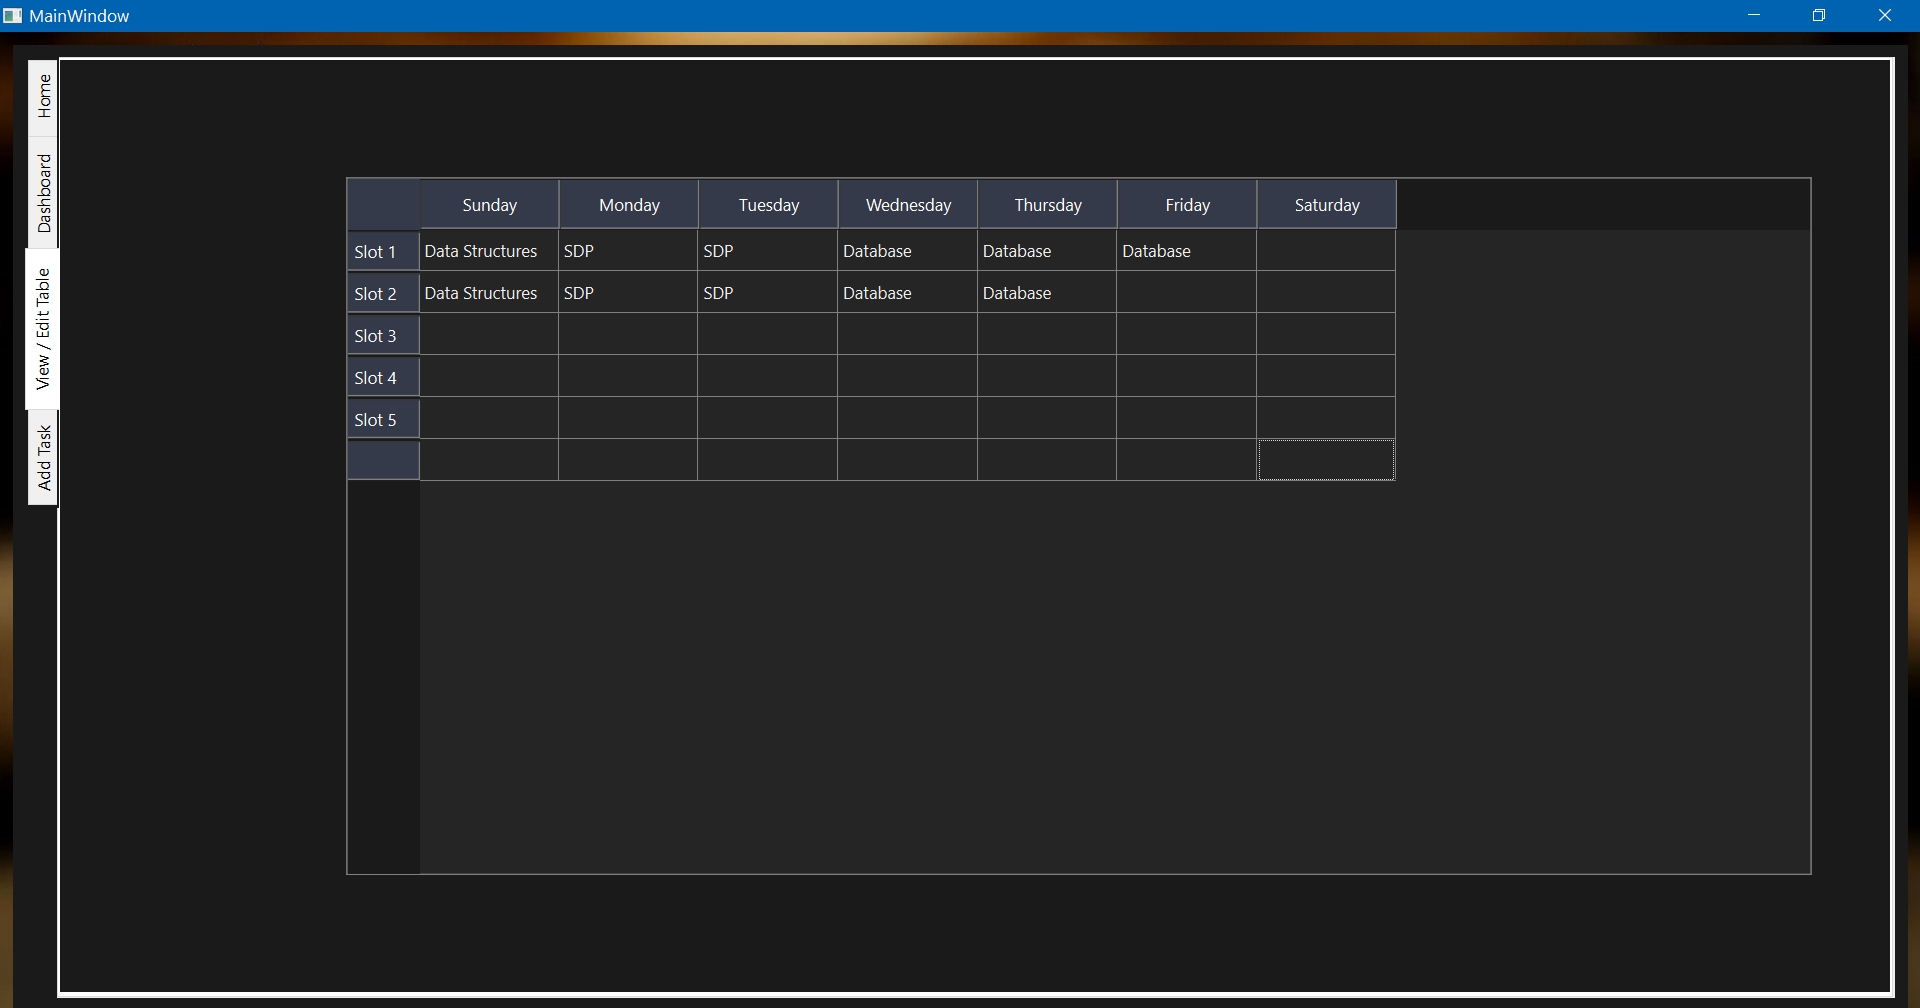The height and width of the screenshot is (1008, 1920).
Task: Click the table's top-left corner select-all button
Action: pos(384,205)
